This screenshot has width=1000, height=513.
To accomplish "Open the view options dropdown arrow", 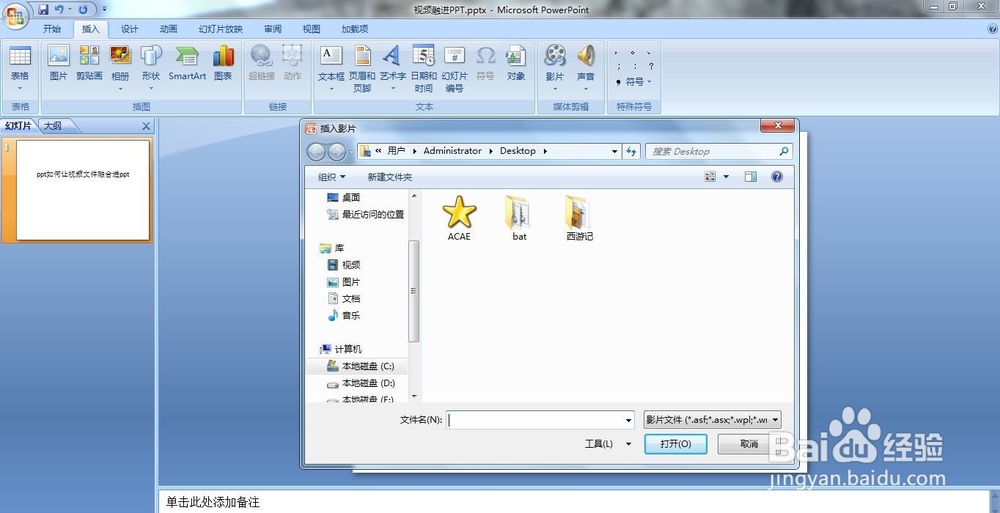I will pos(726,177).
